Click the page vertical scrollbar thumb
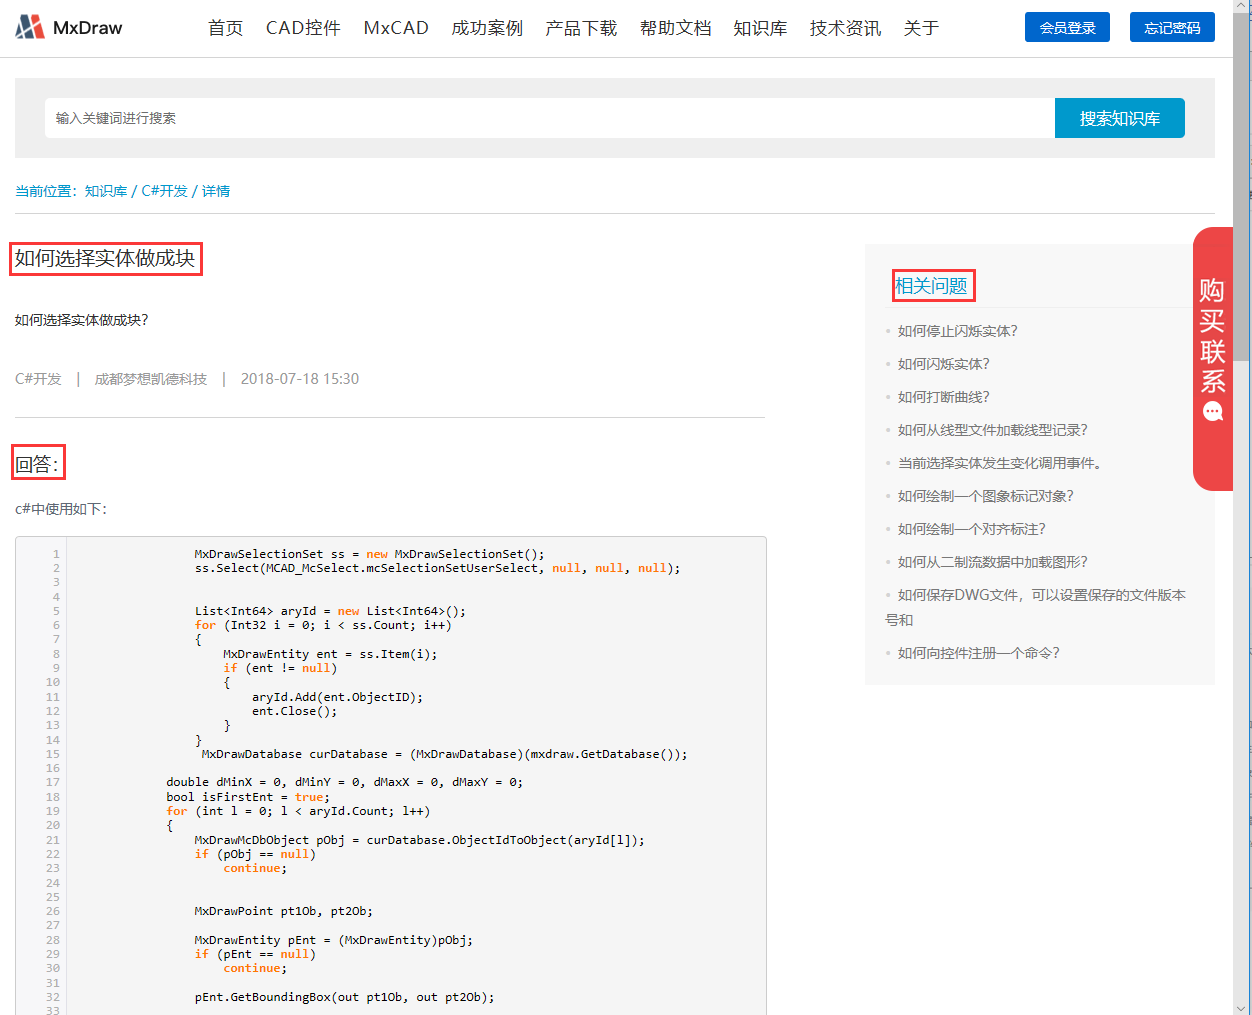Screen dimensions: 1252x1015 1241,190
